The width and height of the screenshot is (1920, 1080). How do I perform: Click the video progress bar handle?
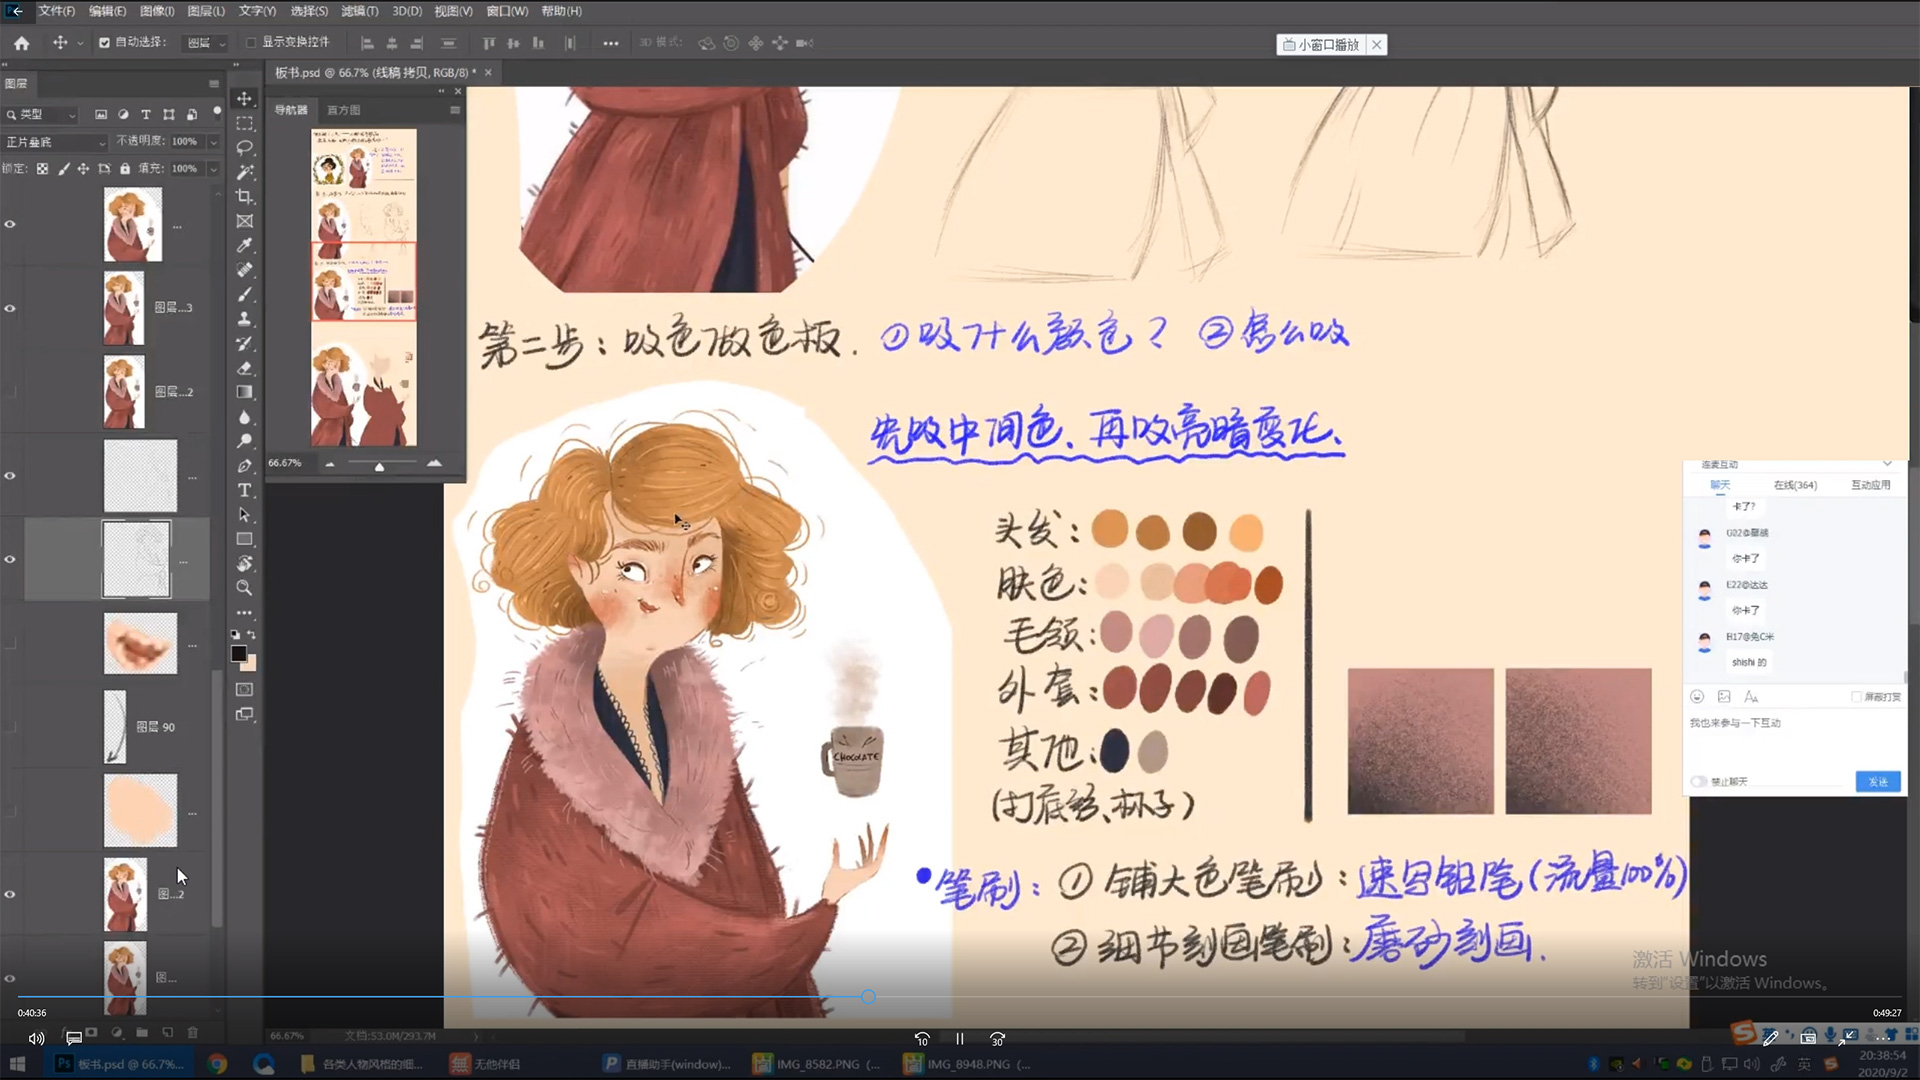pyautogui.click(x=868, y=997)
